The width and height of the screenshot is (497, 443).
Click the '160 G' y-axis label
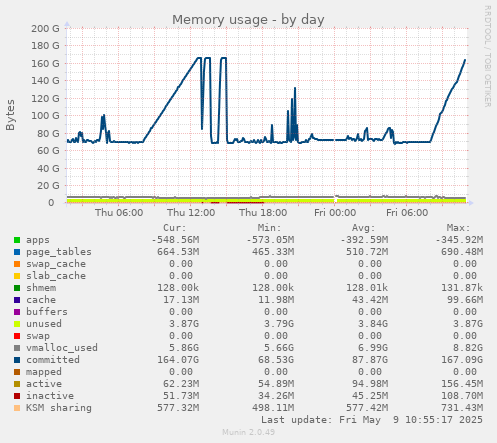click(45, 63)
